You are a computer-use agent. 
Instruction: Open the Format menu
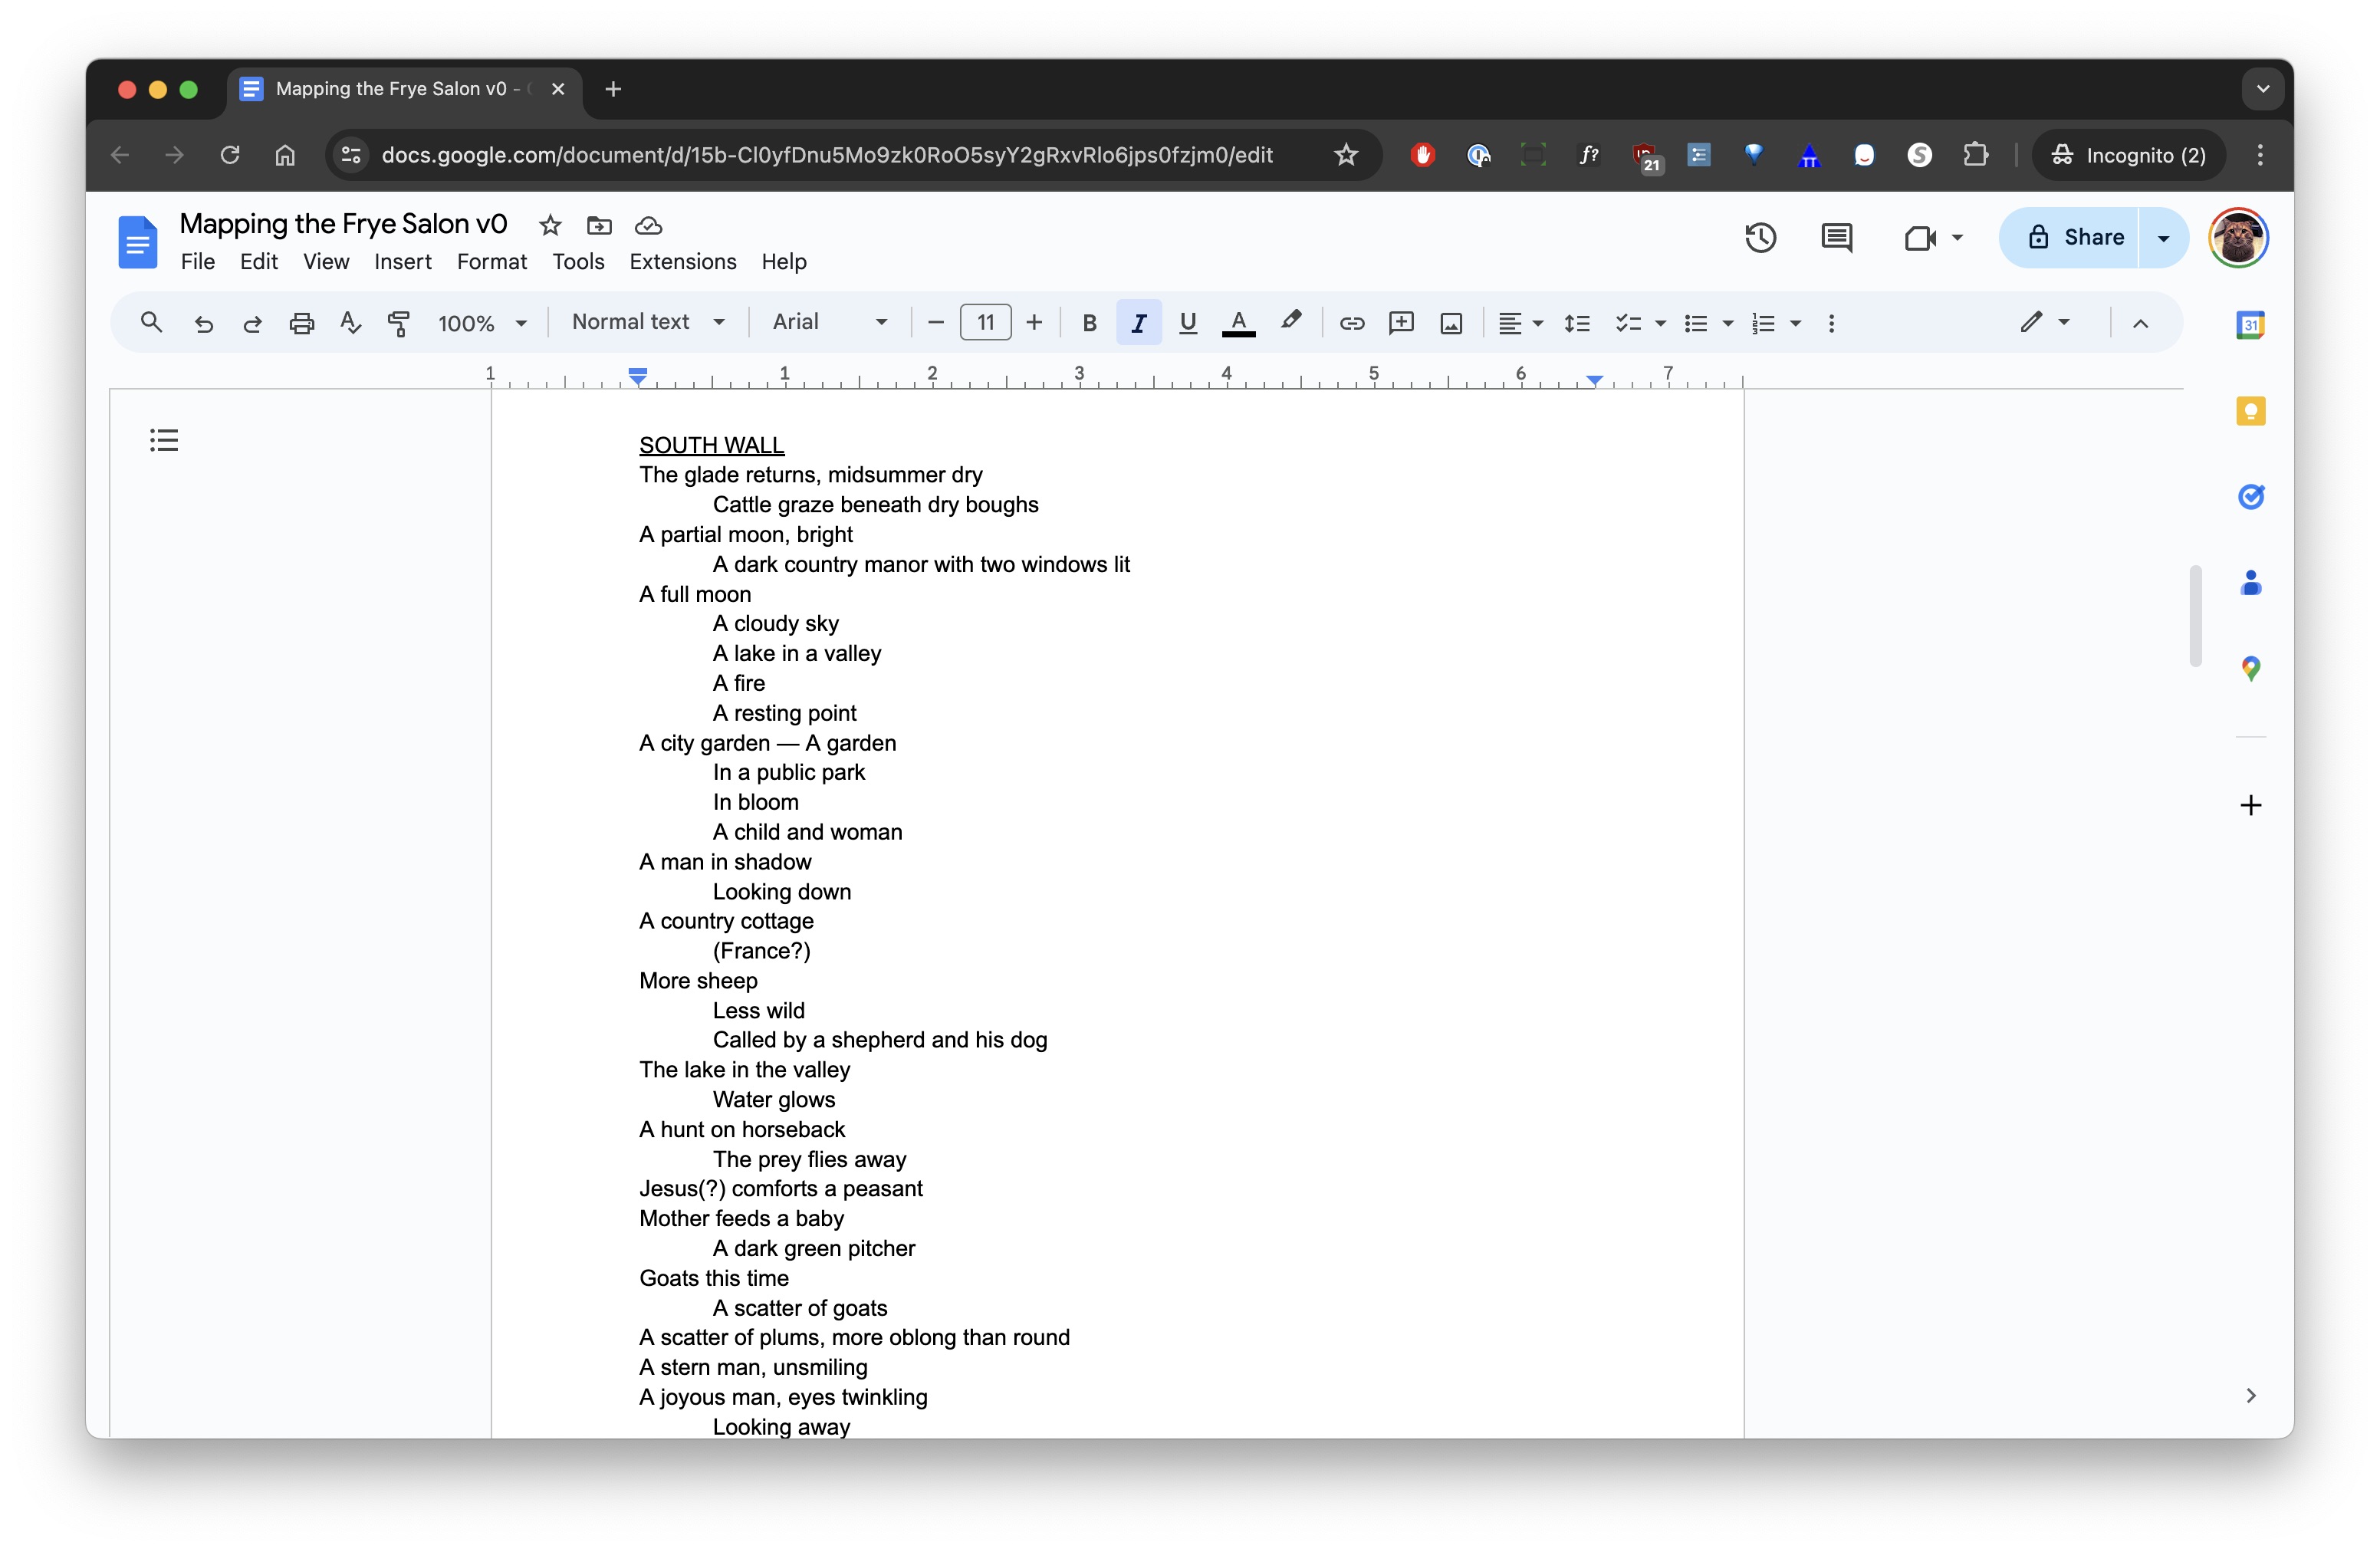tap(491, 261)
